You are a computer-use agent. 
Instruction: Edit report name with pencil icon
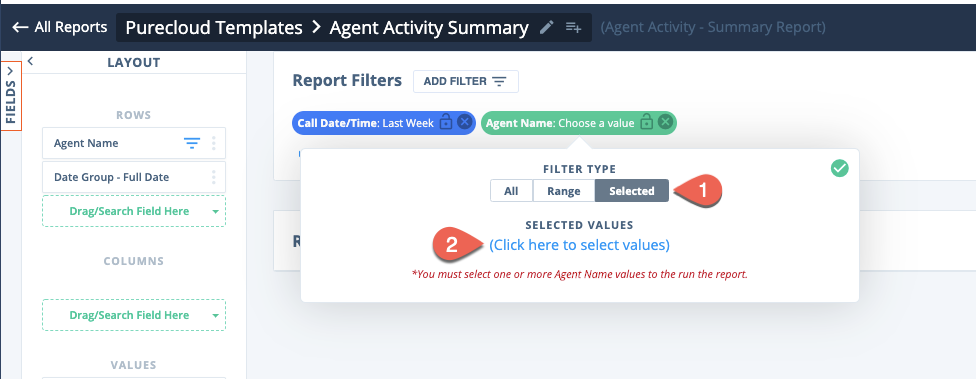pyautogui.click(x=547, y=27)
